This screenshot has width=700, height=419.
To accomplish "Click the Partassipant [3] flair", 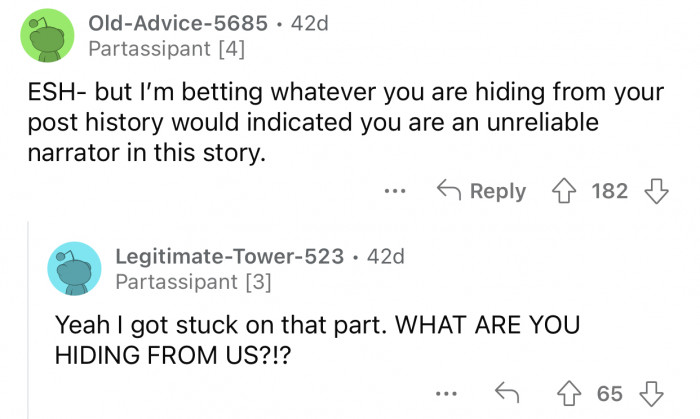I will click(x=190, y=282).
